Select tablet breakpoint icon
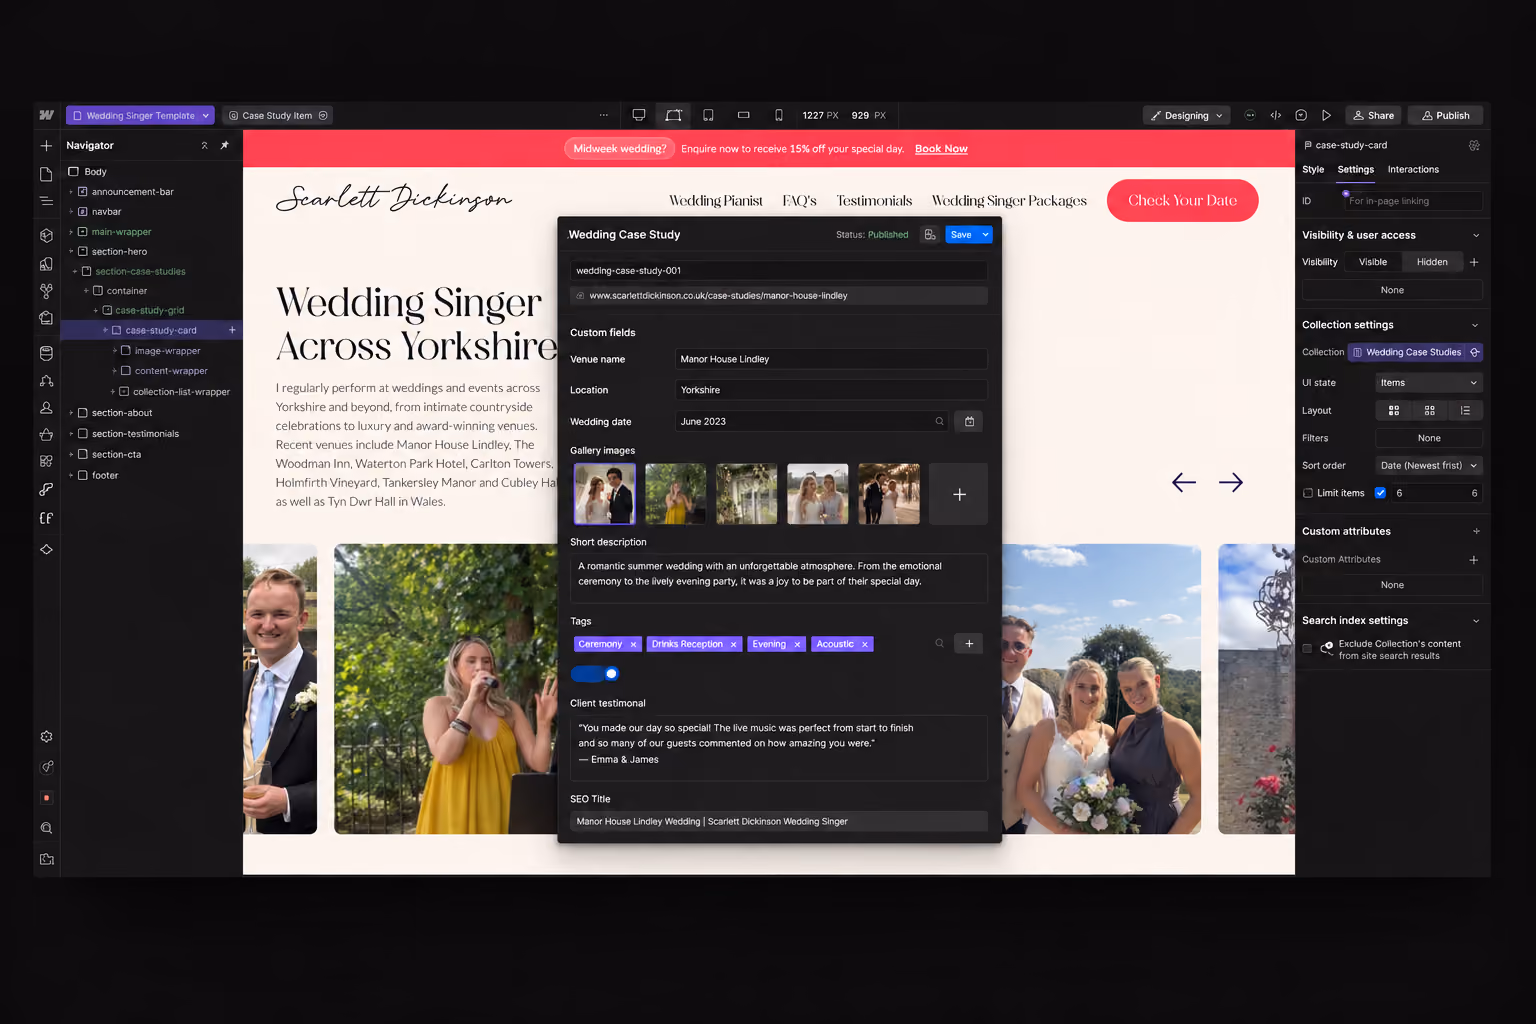Viewport: 1536px width, 1024px height. 709,115
